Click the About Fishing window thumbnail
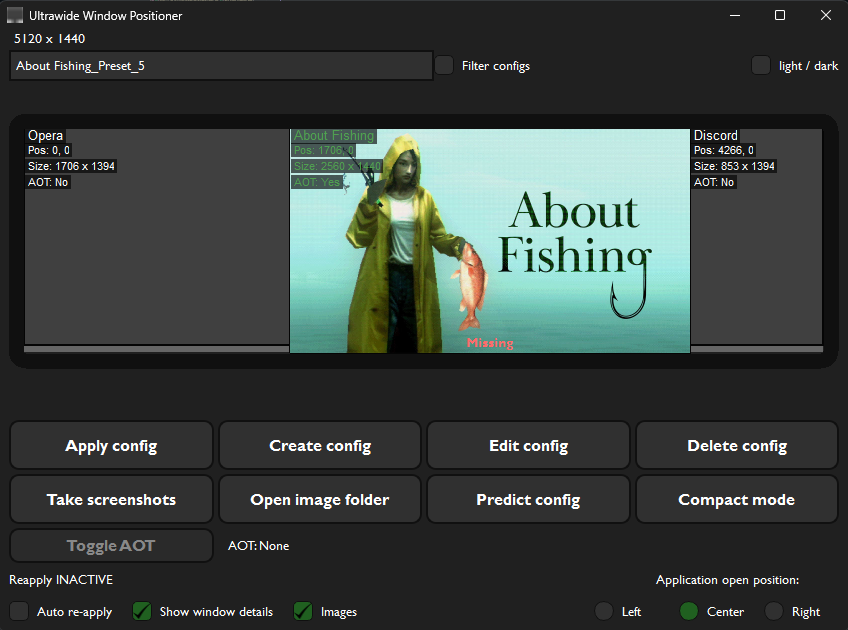The image size is (848, 630). point(490,241)
